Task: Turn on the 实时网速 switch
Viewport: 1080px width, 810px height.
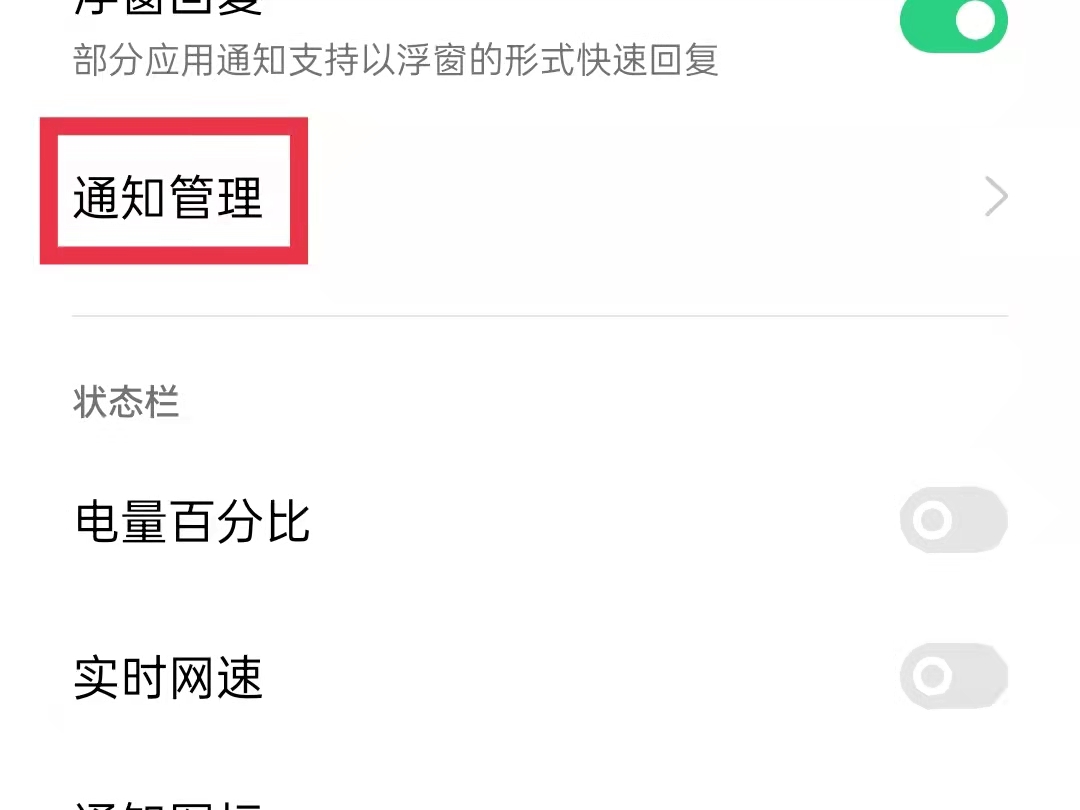Action: tap(953, 676)
